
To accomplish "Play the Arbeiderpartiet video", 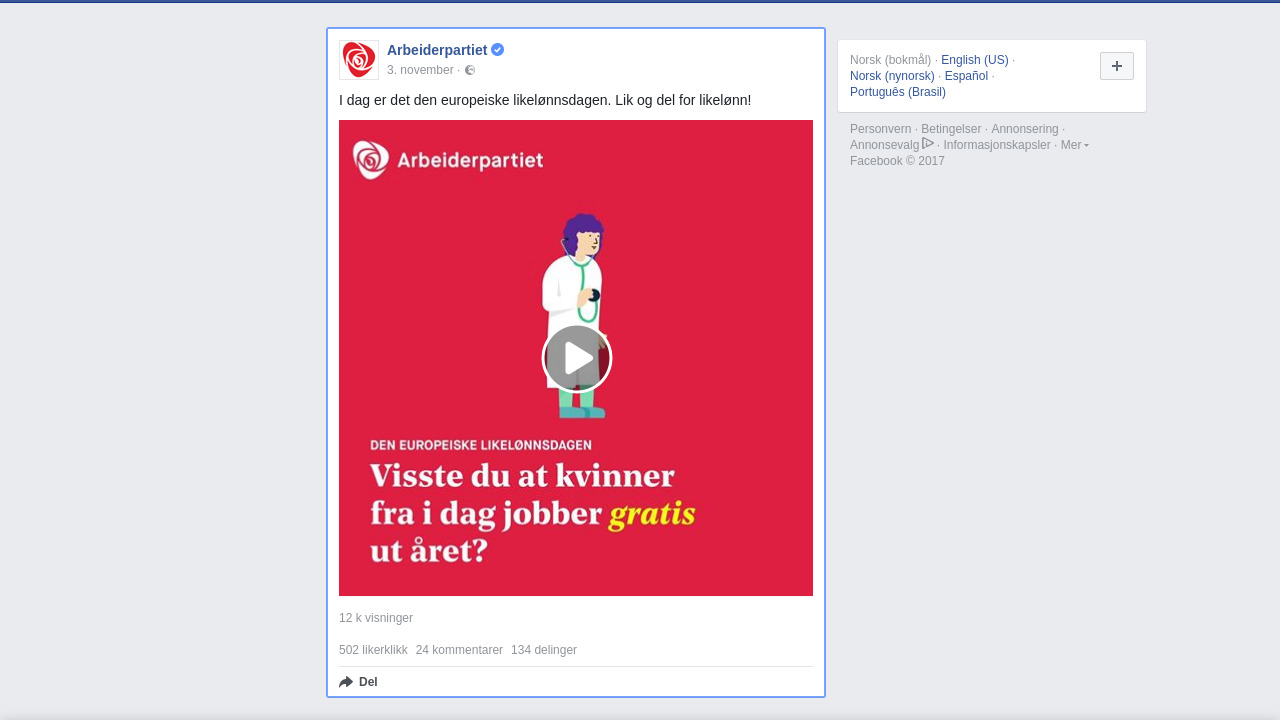I will click(x=577, y=358).
